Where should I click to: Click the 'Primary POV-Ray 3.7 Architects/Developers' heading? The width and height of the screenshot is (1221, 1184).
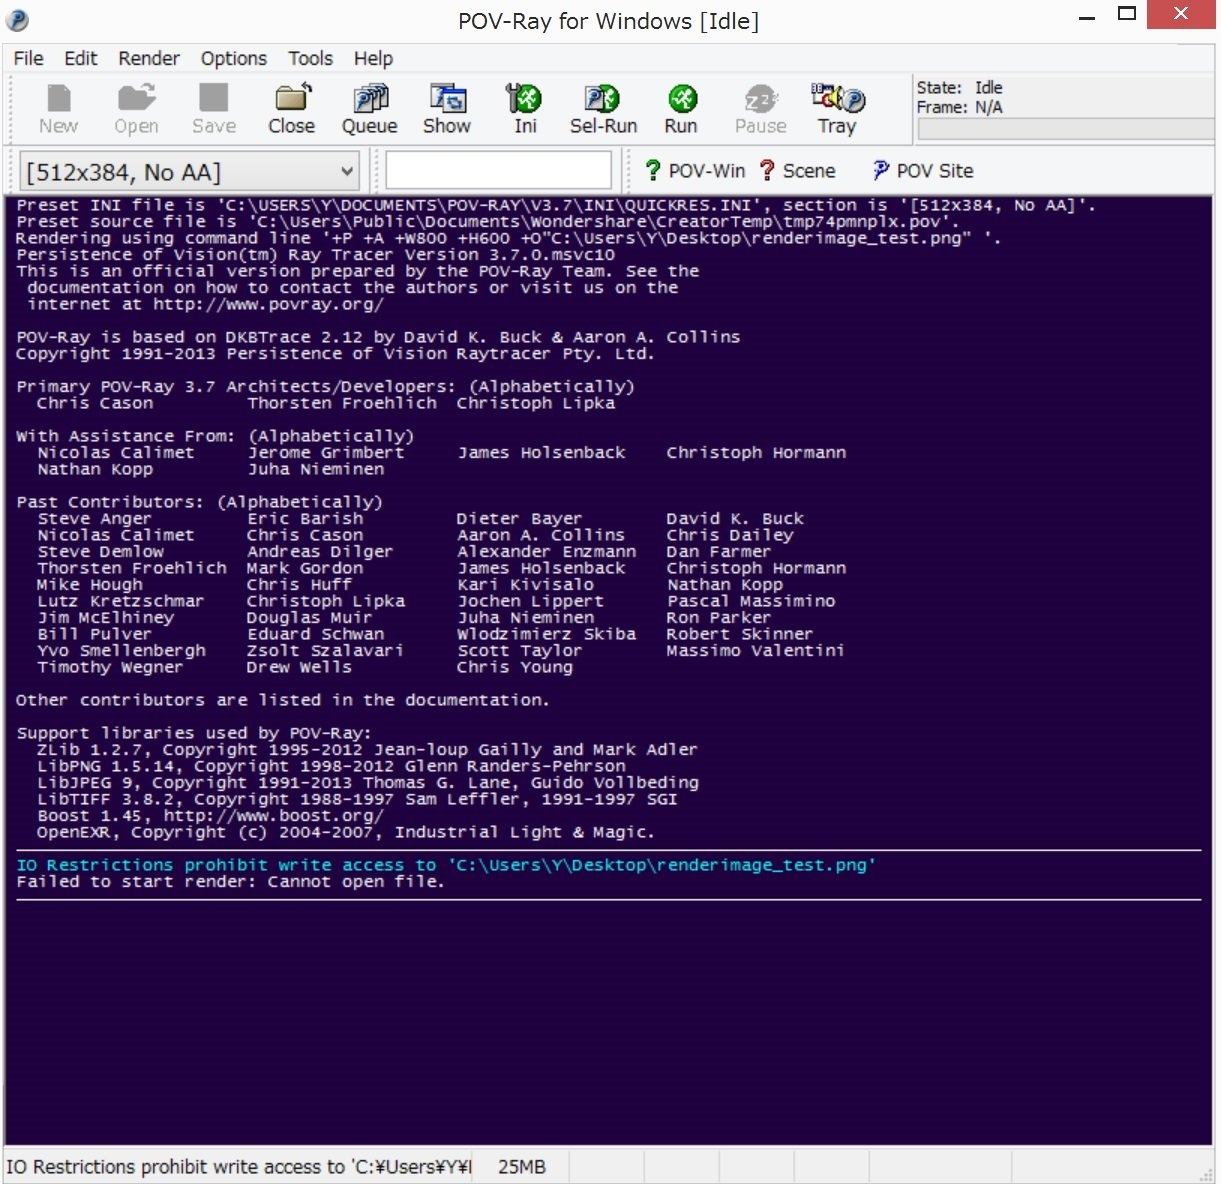[325, 387]
